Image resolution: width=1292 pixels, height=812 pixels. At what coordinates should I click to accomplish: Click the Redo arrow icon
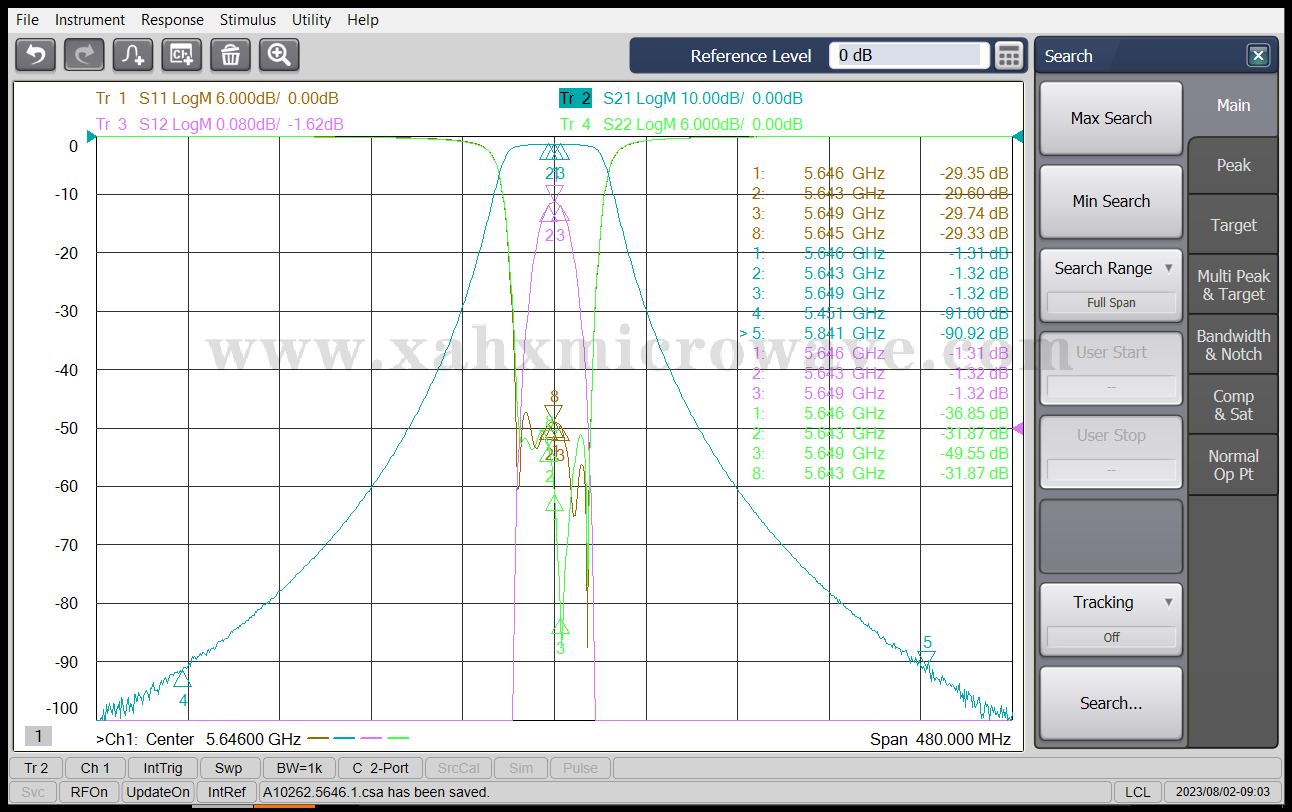[x=84, y=55]
